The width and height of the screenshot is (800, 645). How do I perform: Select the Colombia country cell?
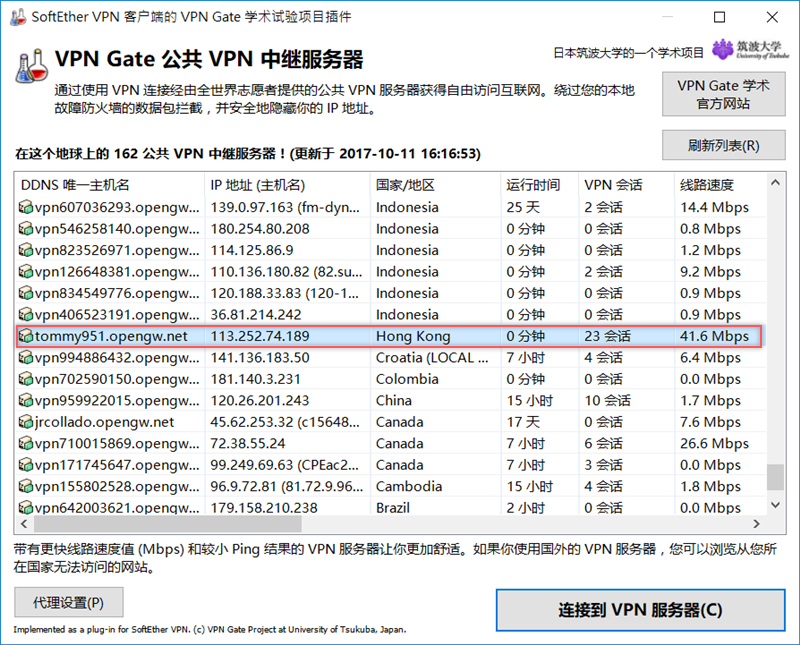coord(407,379)
